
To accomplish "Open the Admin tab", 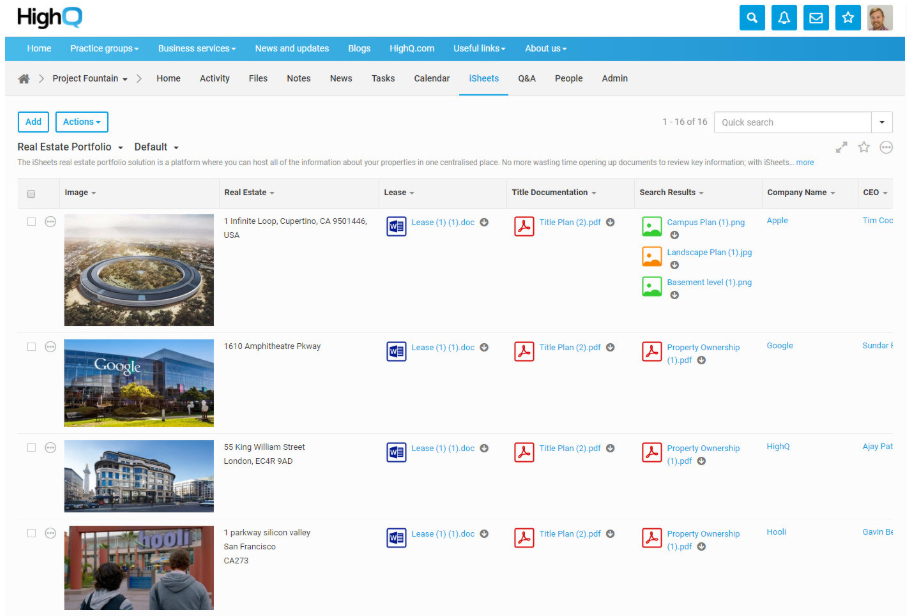I will 614,79.
